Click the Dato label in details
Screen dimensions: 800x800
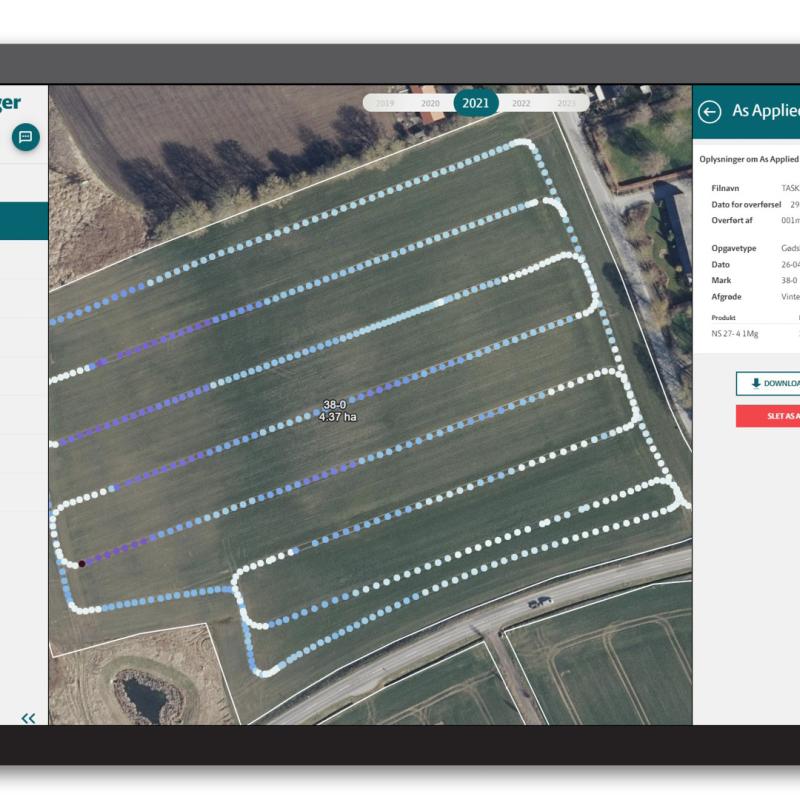coord(720,264)
